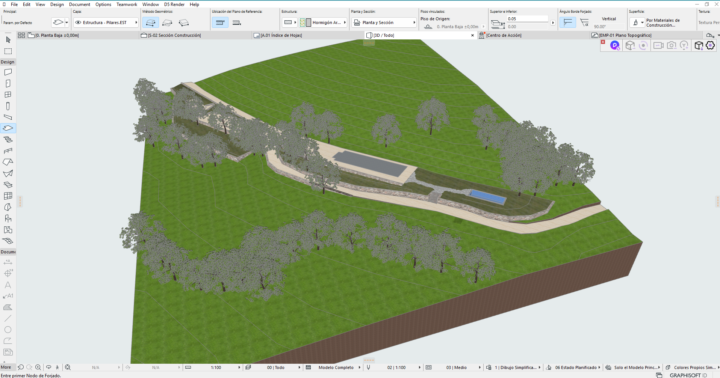Select the active Slab tool
Screen dimensions: 720x378
click(8, 128)
